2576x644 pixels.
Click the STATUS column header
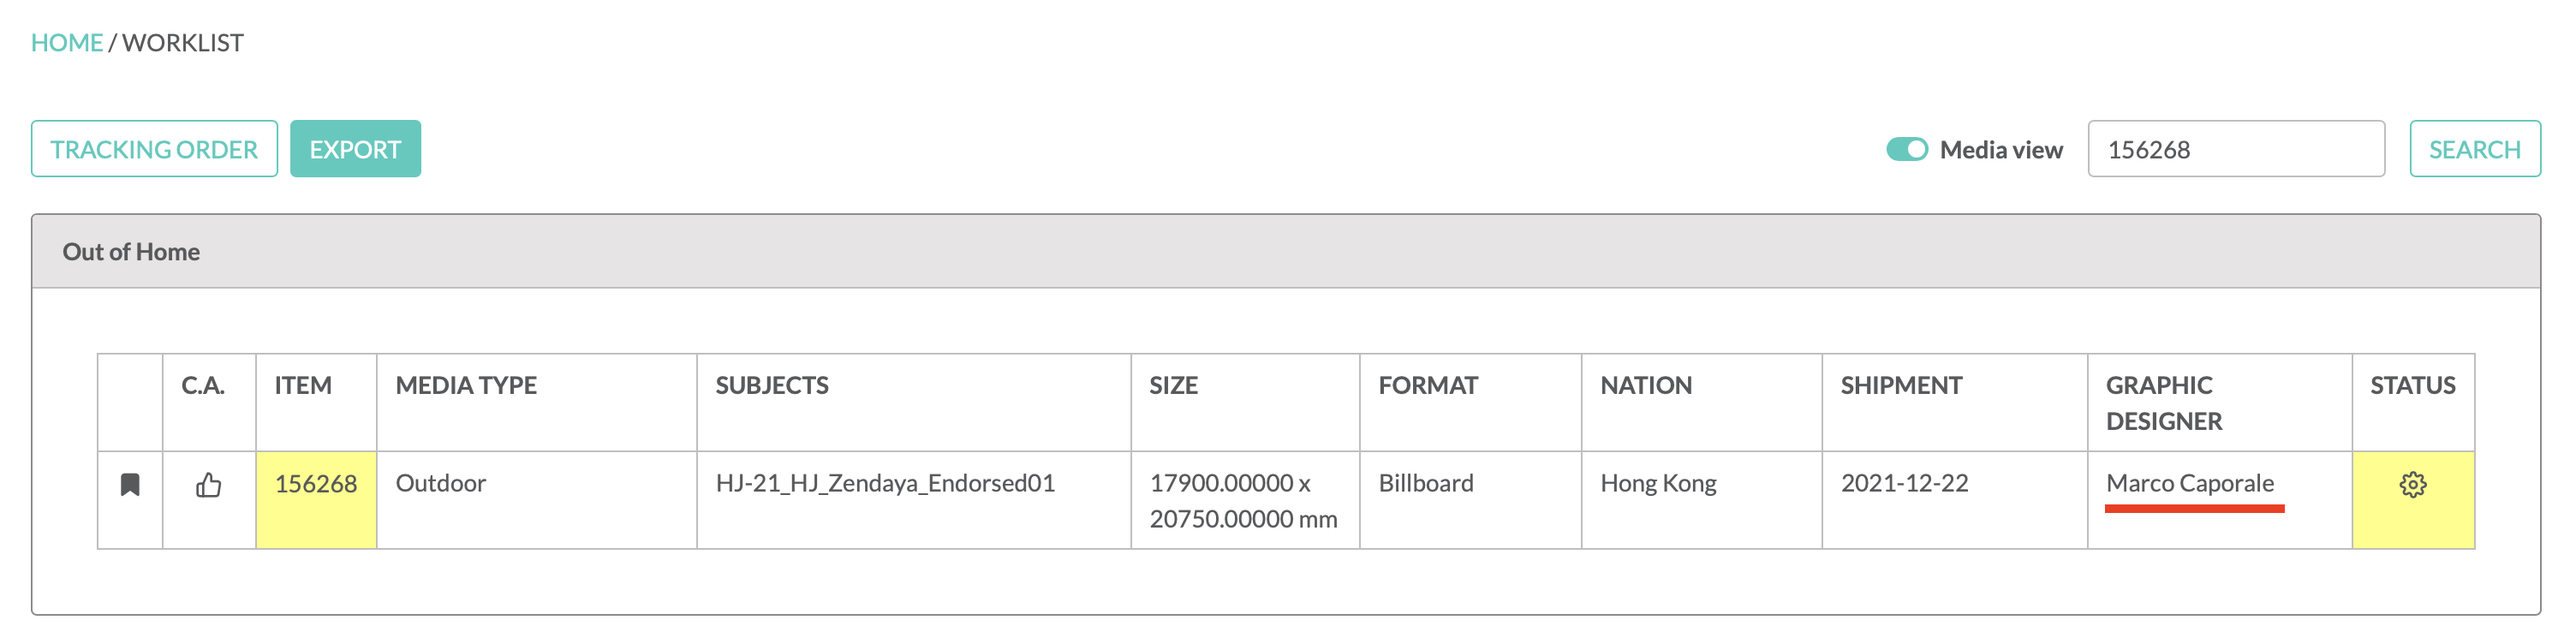pos(2412,386)
